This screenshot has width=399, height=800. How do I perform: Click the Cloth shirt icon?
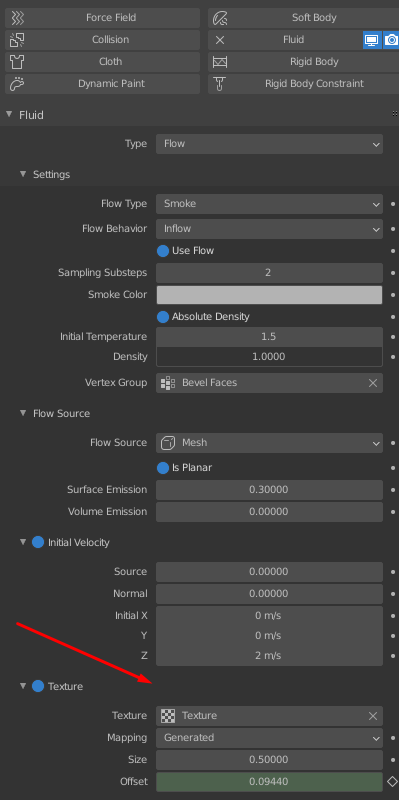coord(17,62)
